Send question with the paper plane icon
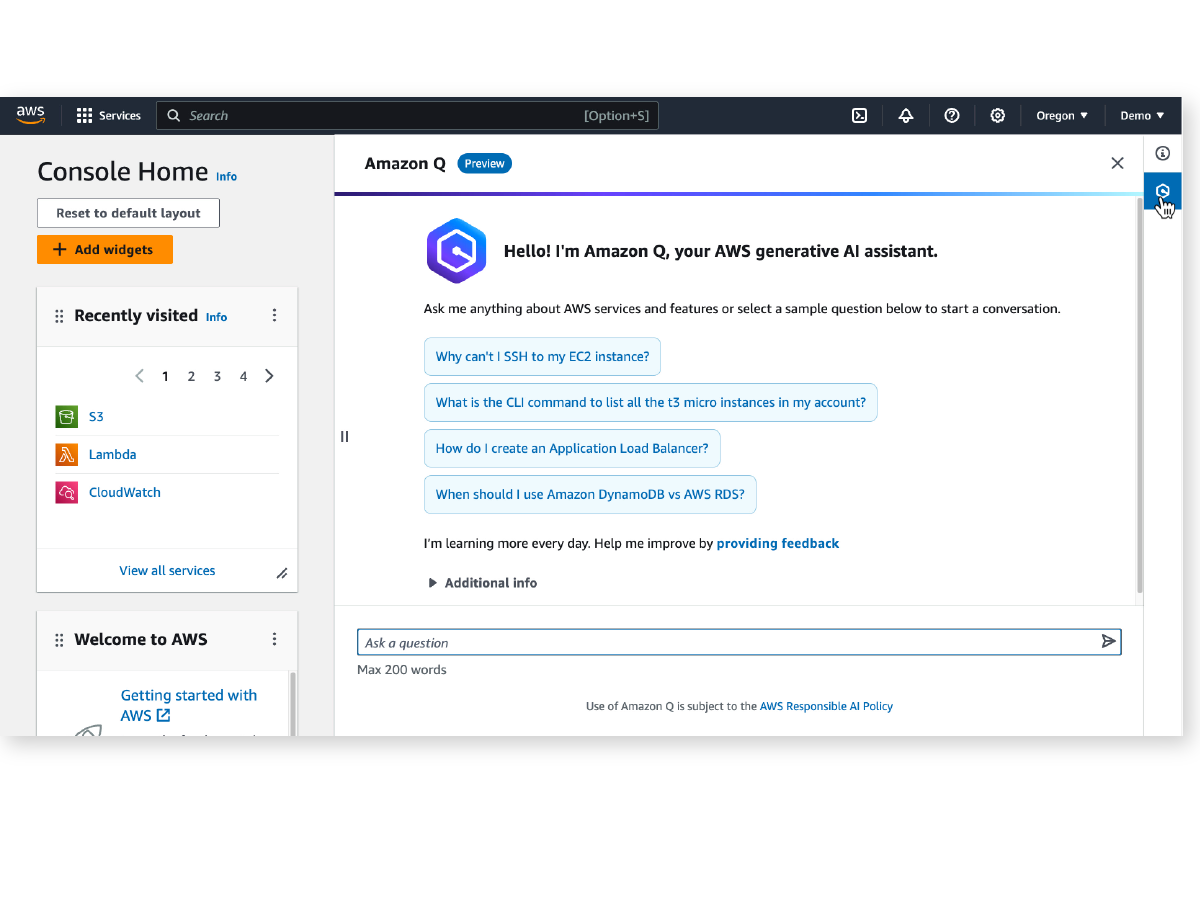1200x900 pixels. [x=1108, y=641]
